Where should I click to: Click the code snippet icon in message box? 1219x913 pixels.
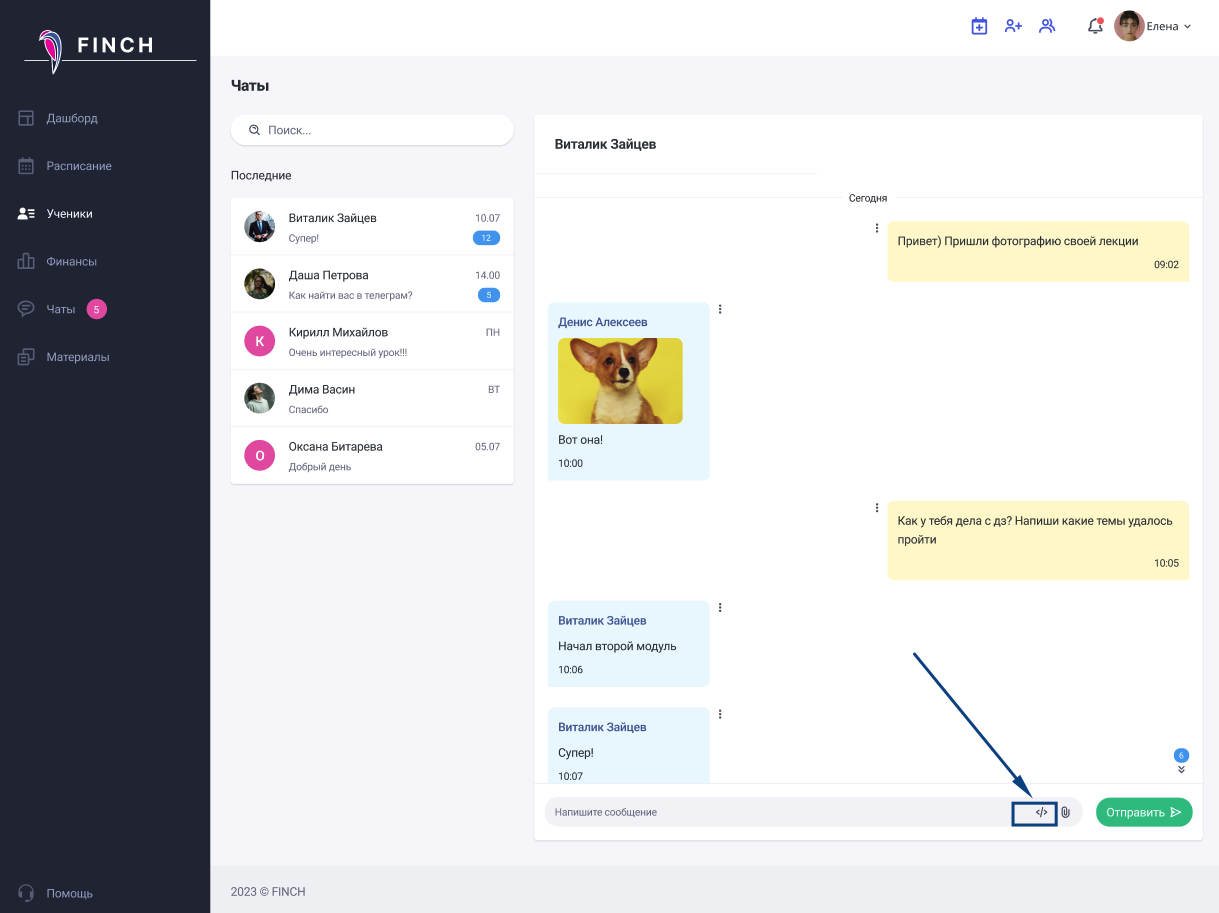tap(1041, 812)
